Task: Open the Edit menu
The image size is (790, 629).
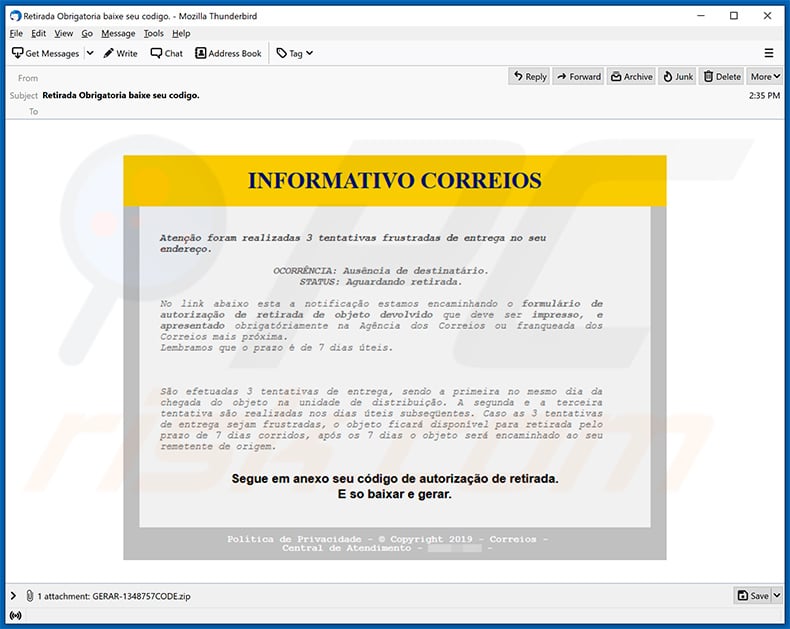Action: [x=38, y=33]
